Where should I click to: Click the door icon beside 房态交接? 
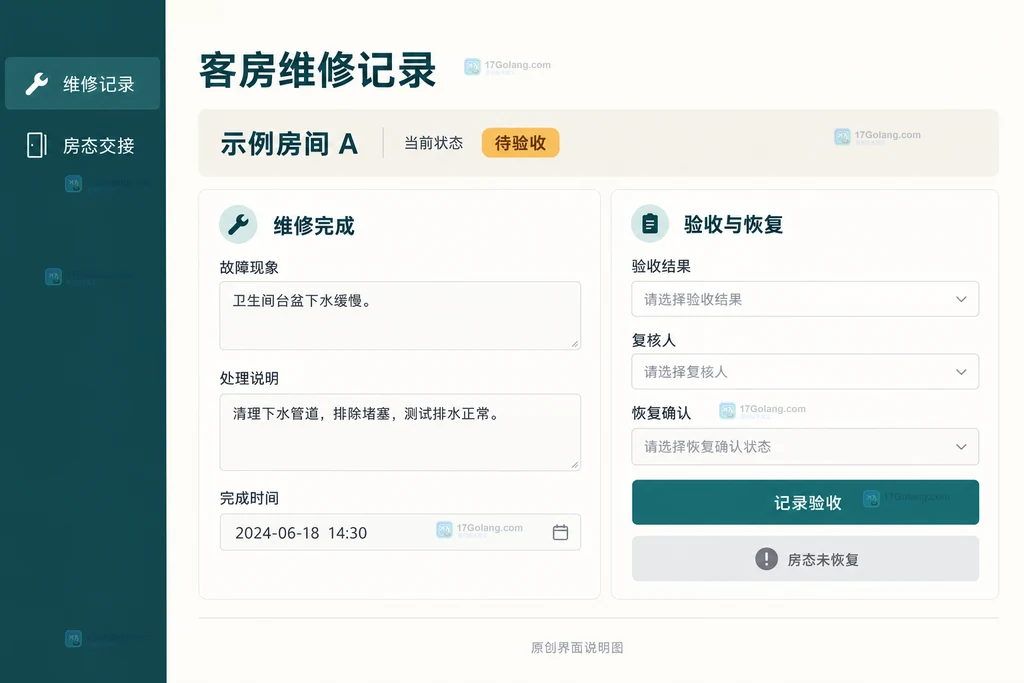(37, 145)
